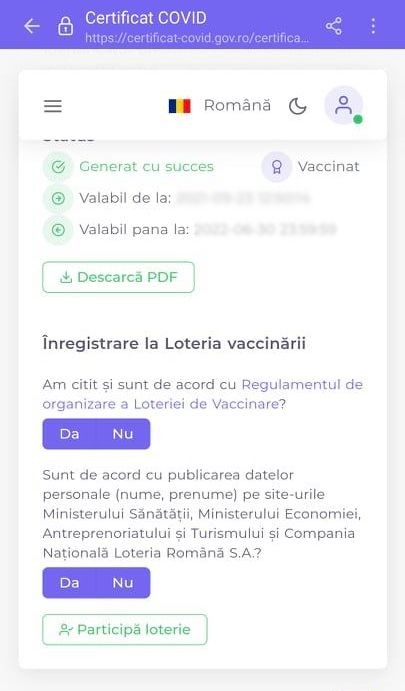Image resolution: width=405 pixels, height=691 pixels.
Task: Open the hamburger navigation menu
Action: (52, 106)
